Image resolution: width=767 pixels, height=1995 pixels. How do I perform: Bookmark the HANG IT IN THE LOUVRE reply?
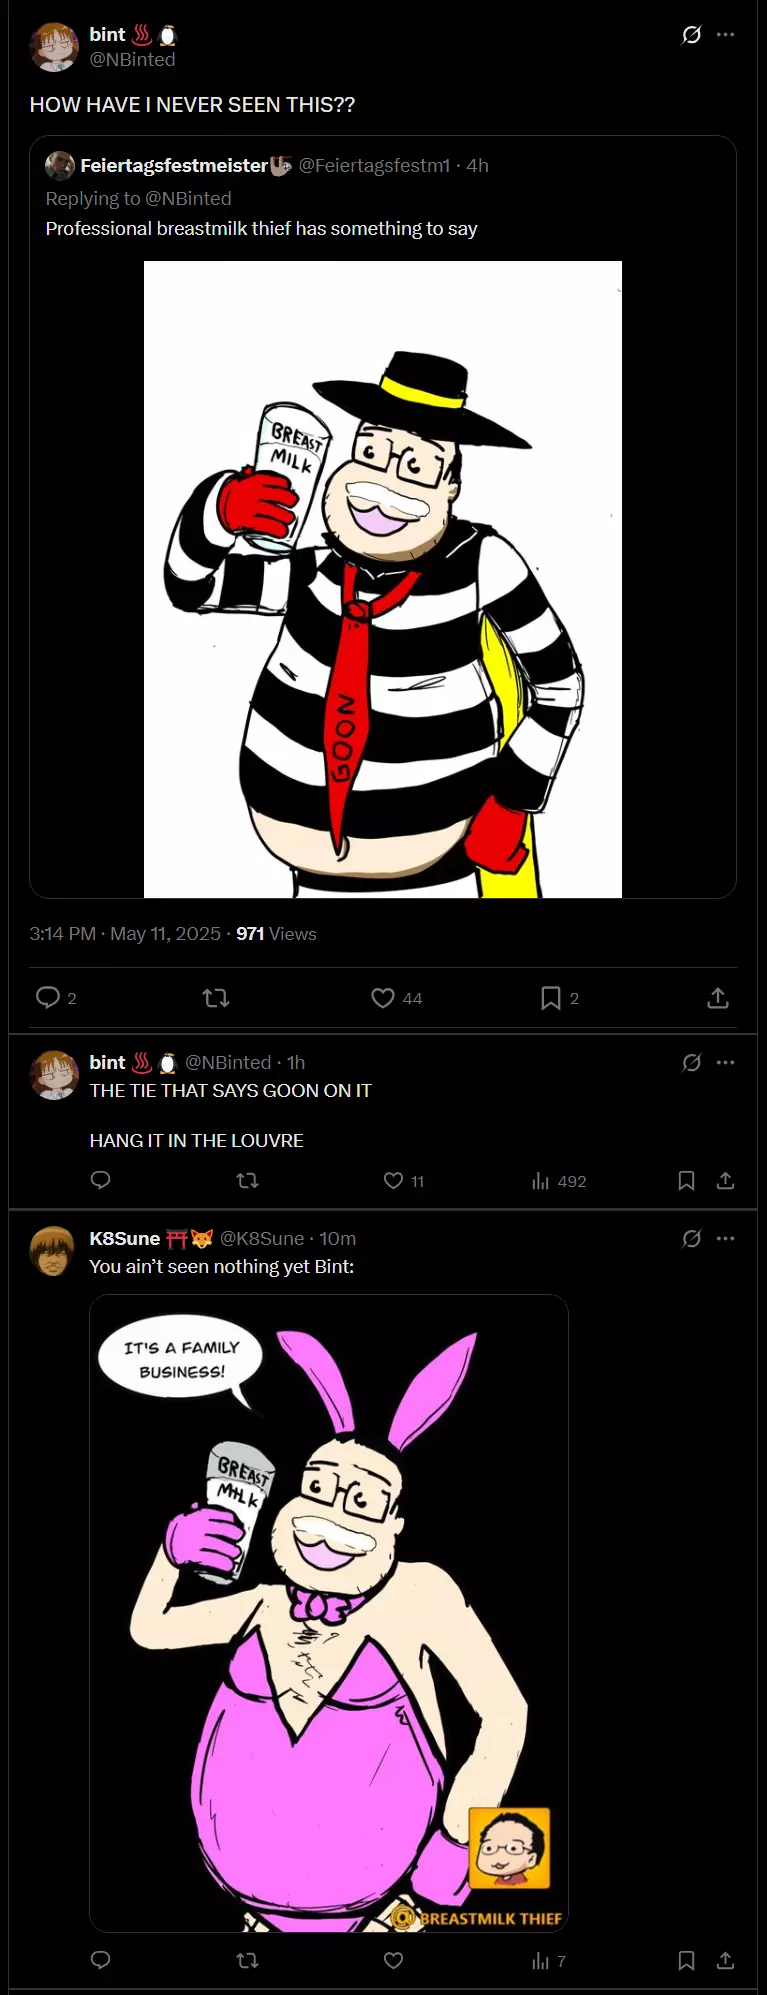pos(687,1181)
